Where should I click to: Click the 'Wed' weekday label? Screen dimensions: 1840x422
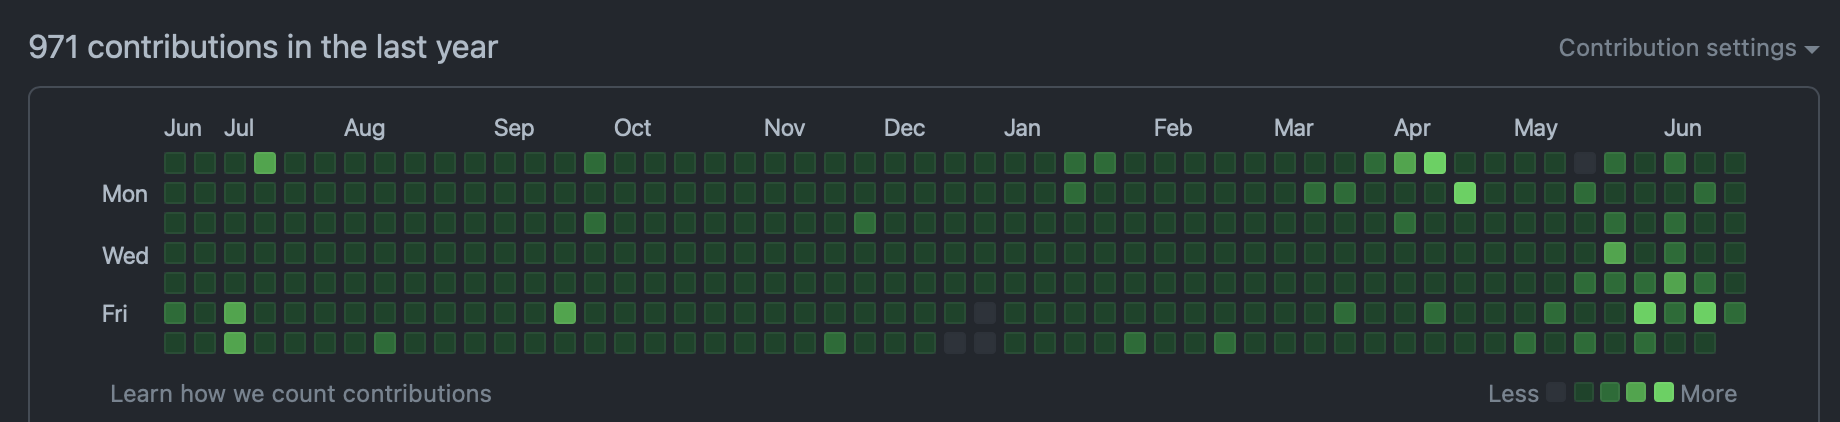[125, 256]
